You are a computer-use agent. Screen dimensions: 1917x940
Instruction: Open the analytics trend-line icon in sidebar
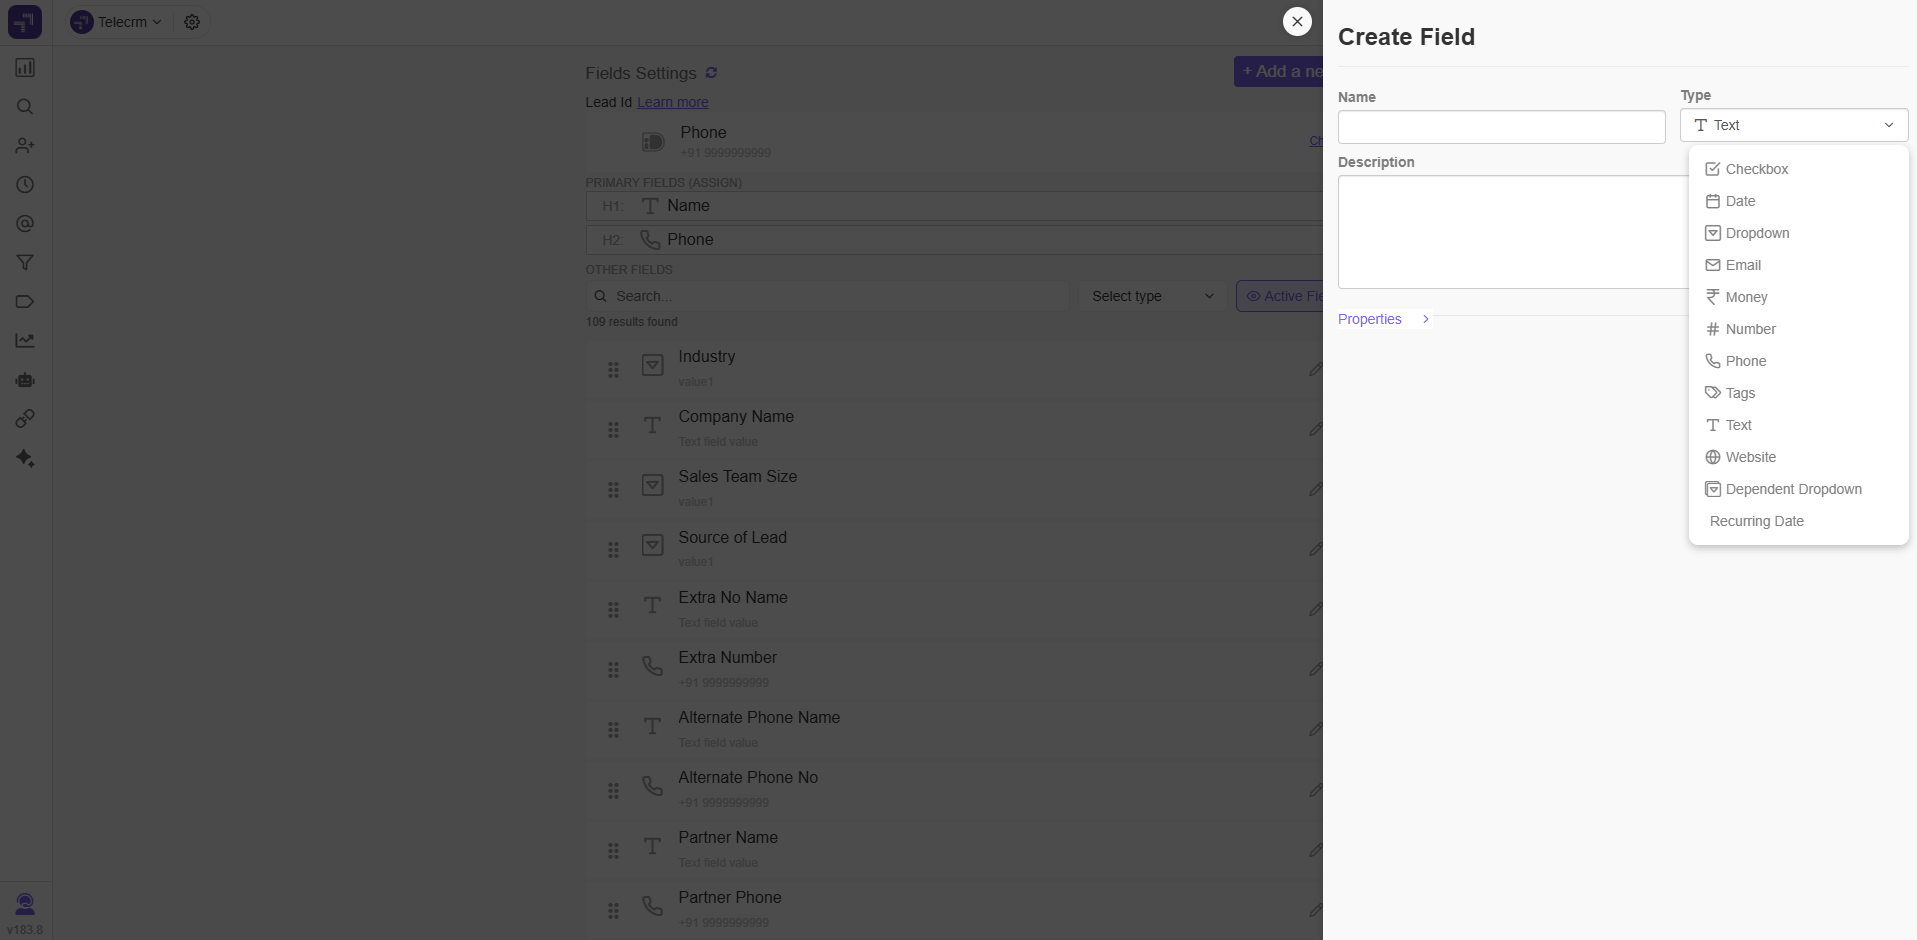pyautogui.click(x=25, y=340)
